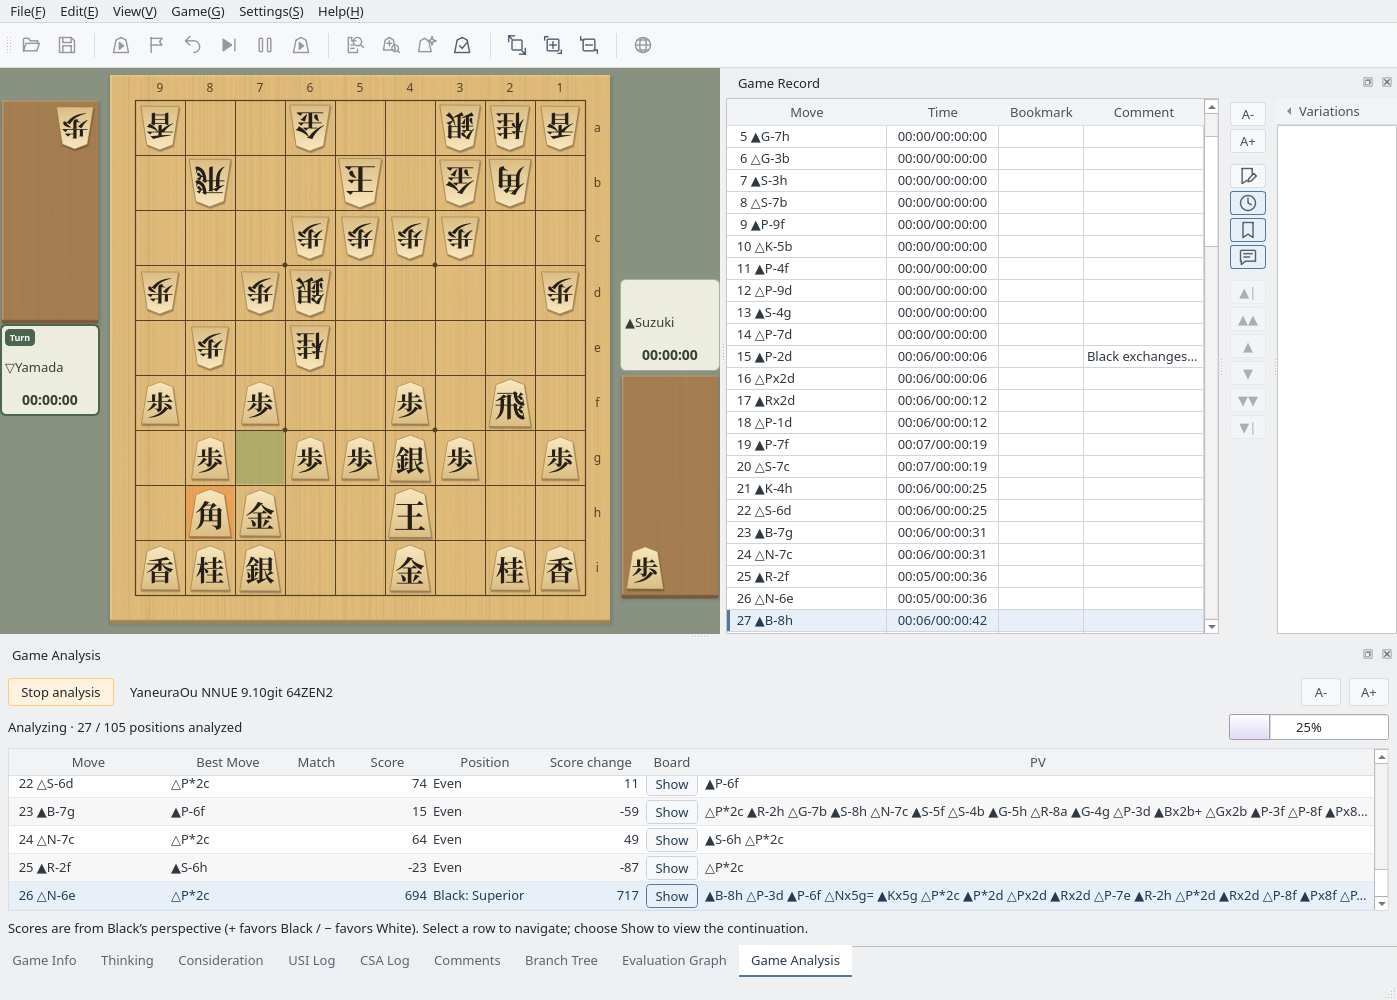The height and width of the screenshot is (1000, 1397).
Task: Decrease Game Record font with A- button
Action: 1248,114
